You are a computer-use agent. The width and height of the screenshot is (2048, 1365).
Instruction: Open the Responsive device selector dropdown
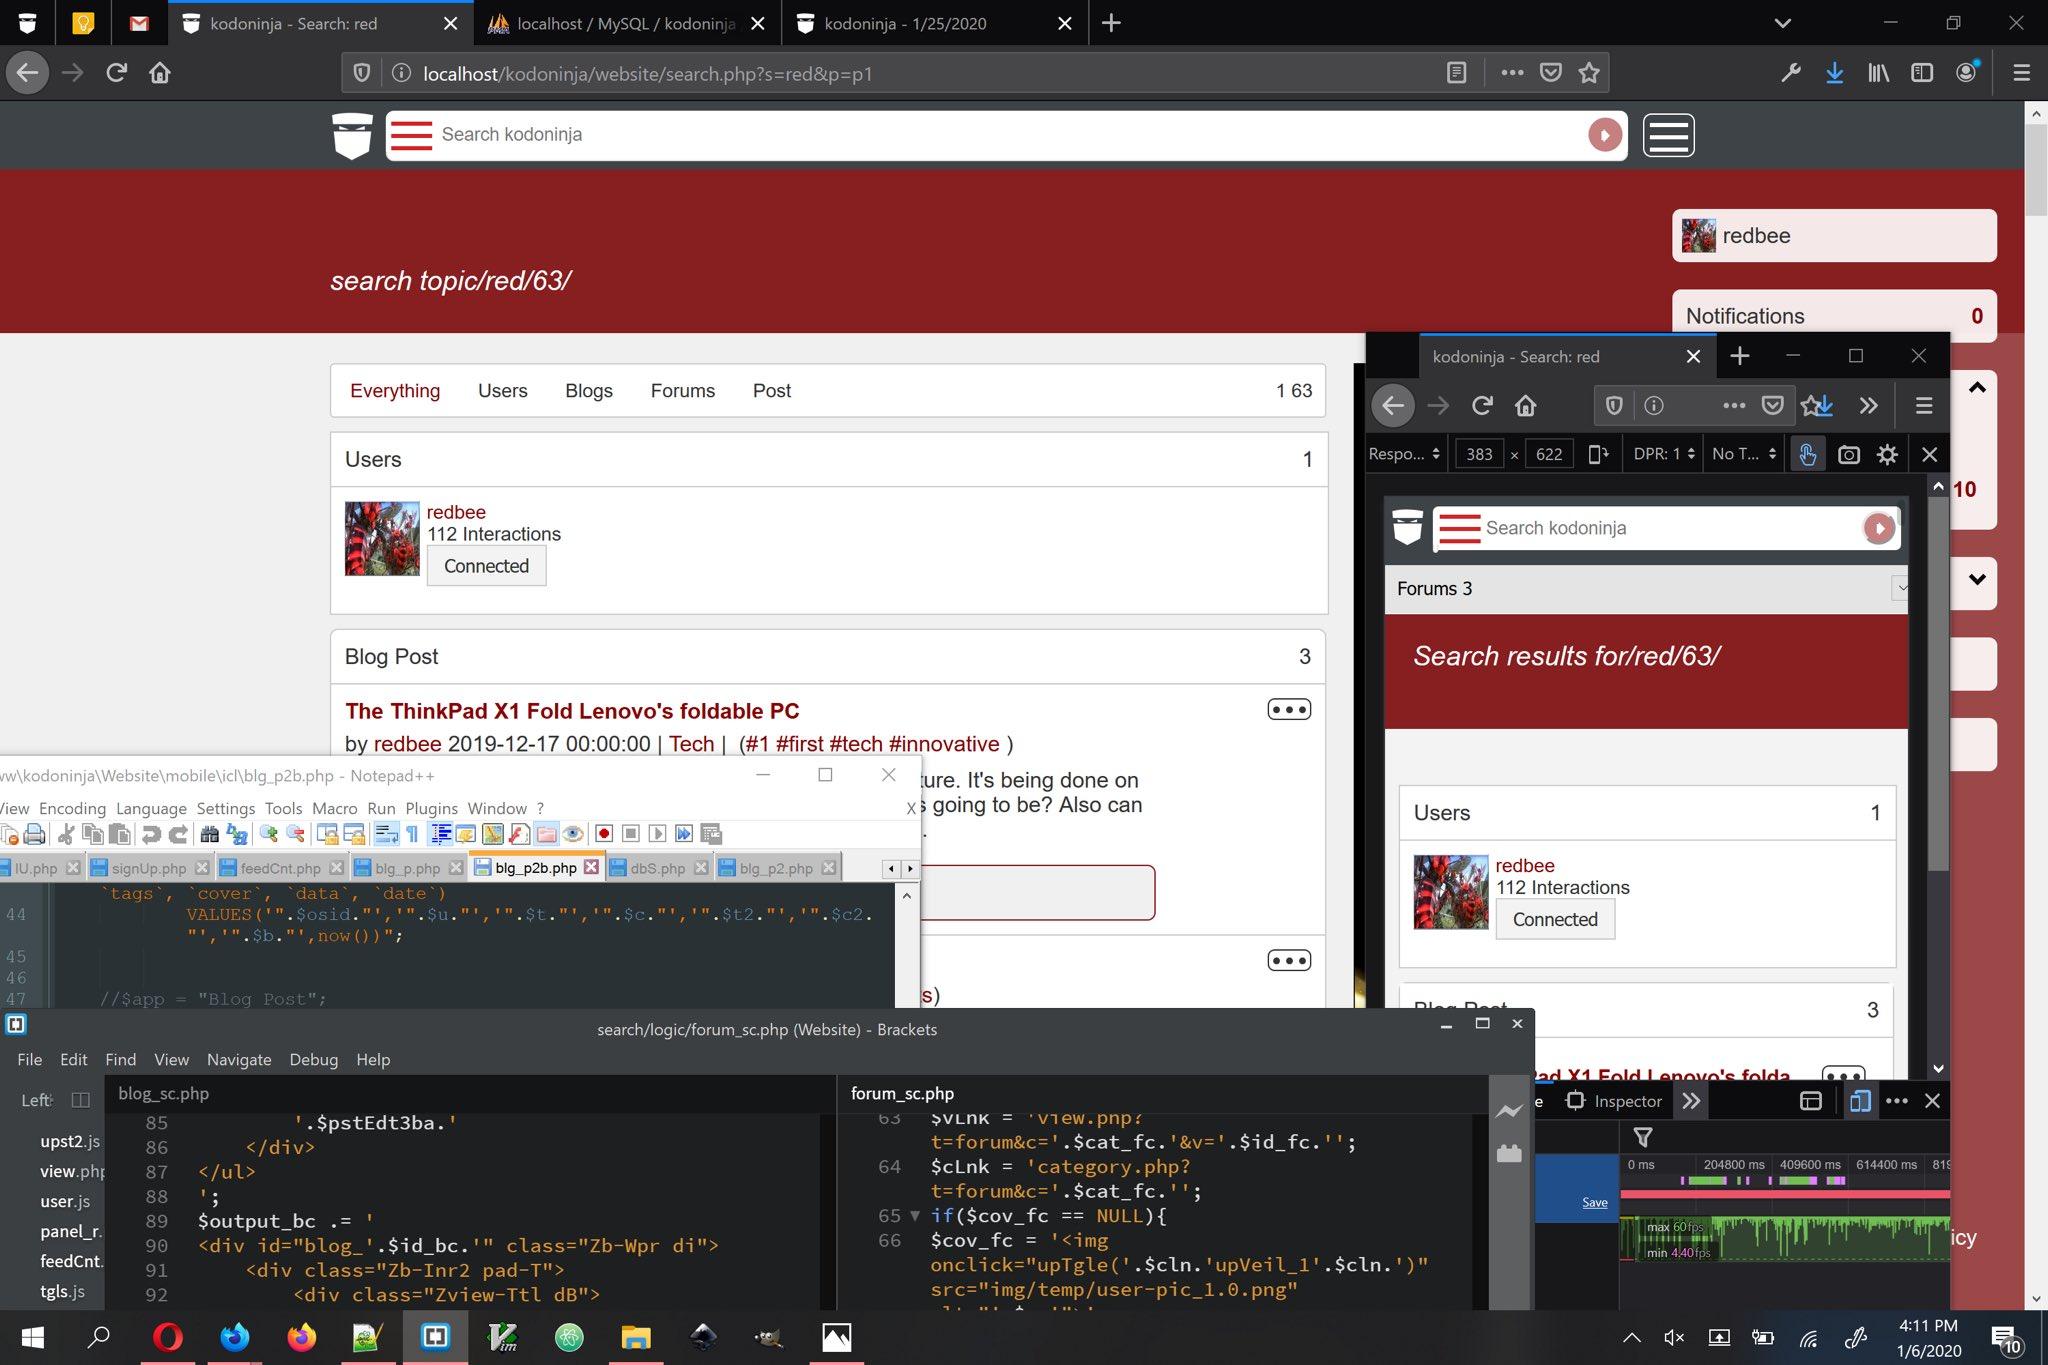tap(1404, 454)
